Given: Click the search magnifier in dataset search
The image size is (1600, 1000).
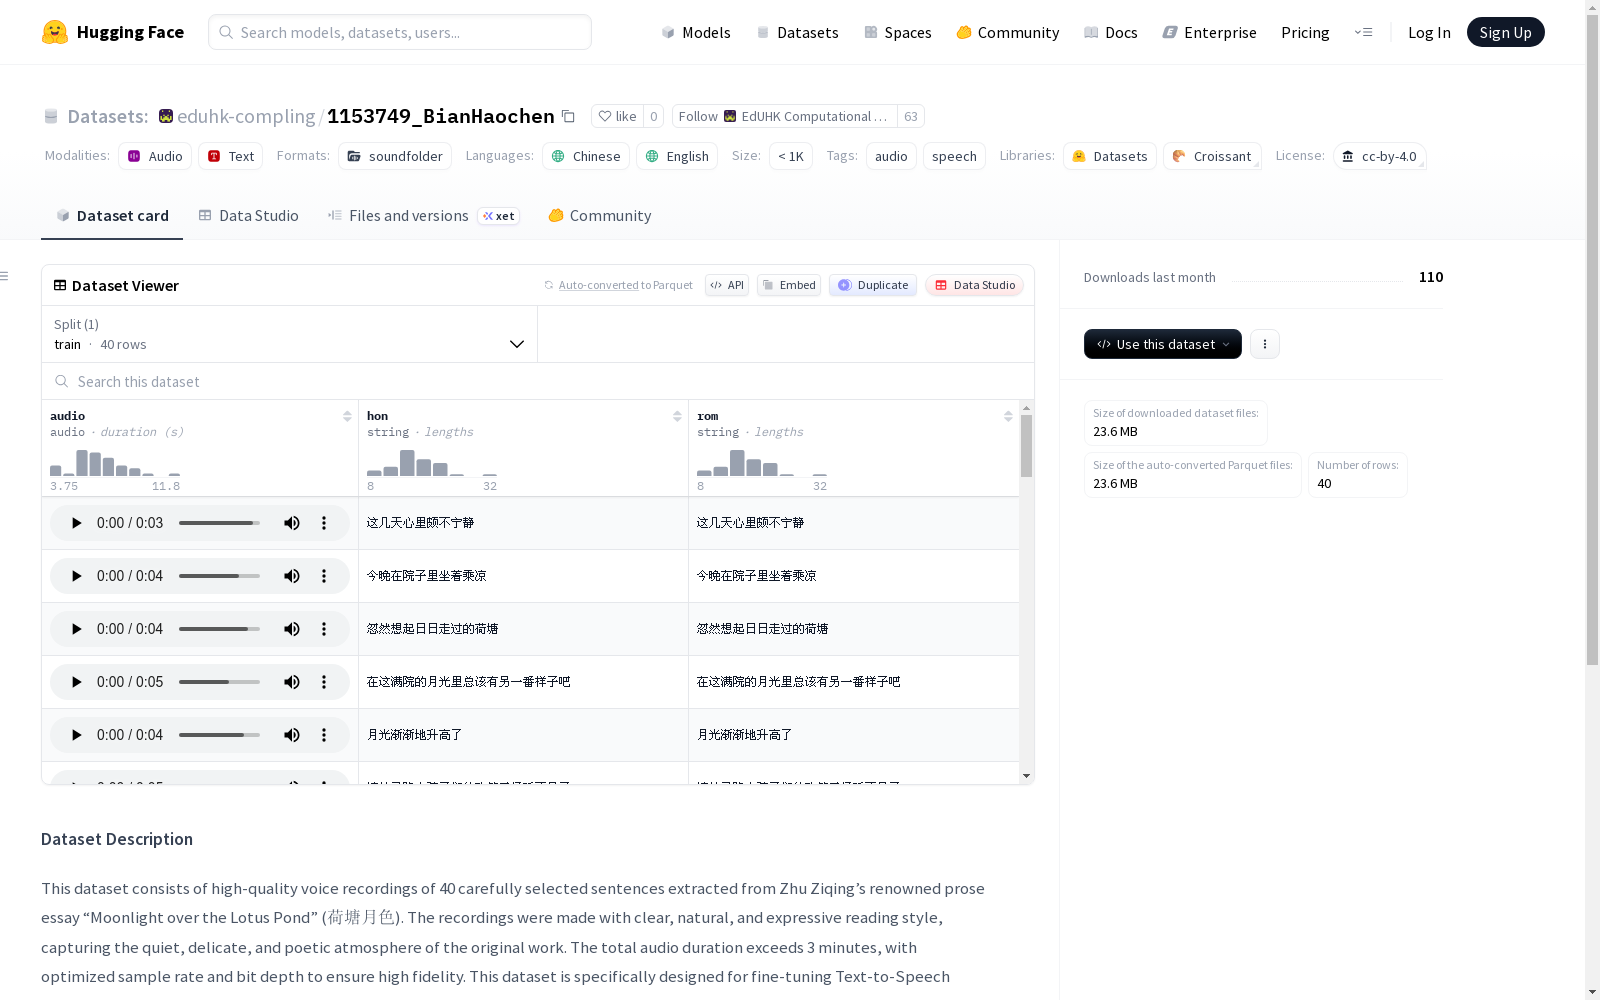Looking at the screenshot, I should 62,382.
